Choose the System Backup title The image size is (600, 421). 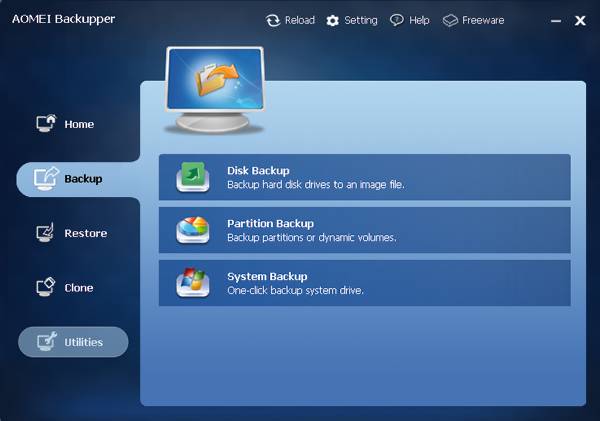(x=267, y=276)
